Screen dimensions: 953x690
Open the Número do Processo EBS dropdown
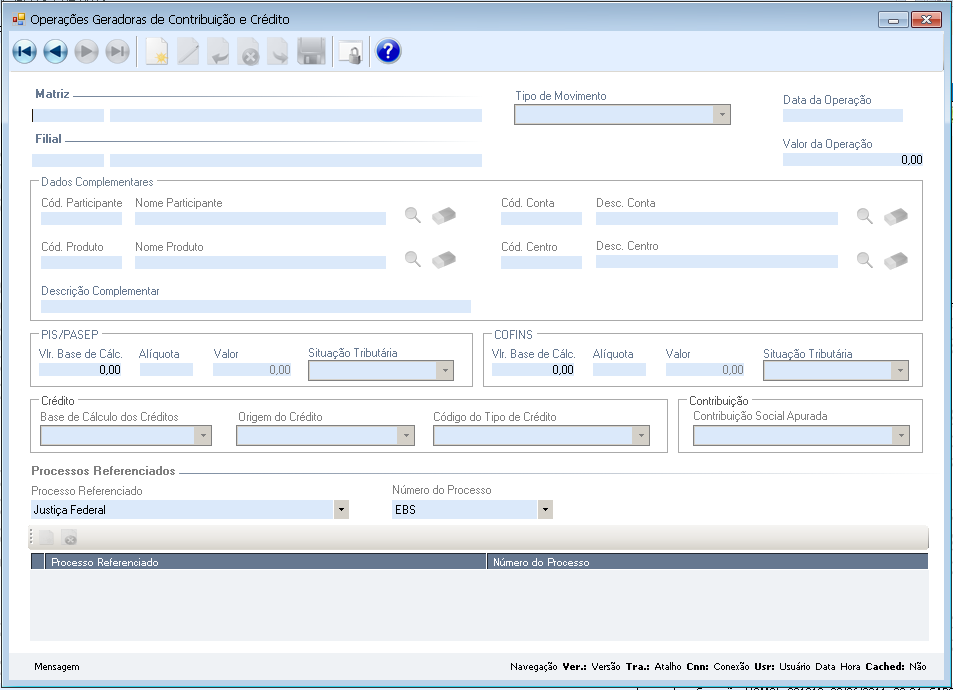tap(545, 510)
